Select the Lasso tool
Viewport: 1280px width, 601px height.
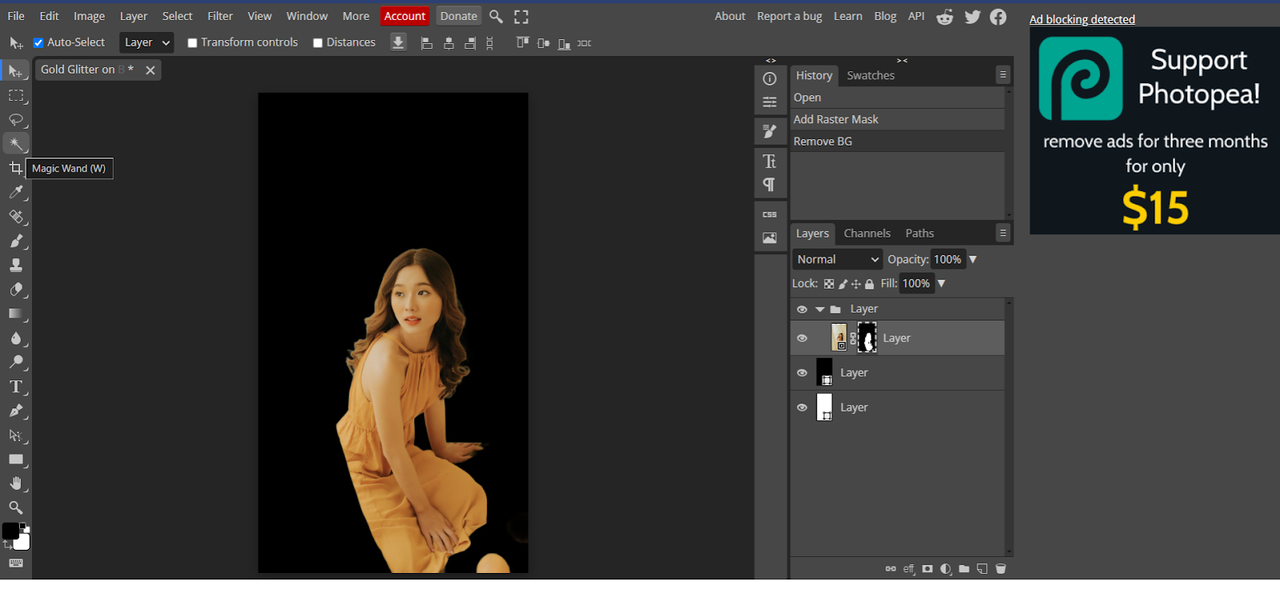pyautogui.click(x=16, y=120)
